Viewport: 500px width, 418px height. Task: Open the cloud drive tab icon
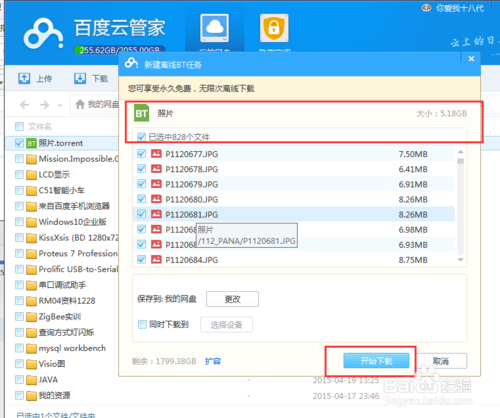pos(214,28)
